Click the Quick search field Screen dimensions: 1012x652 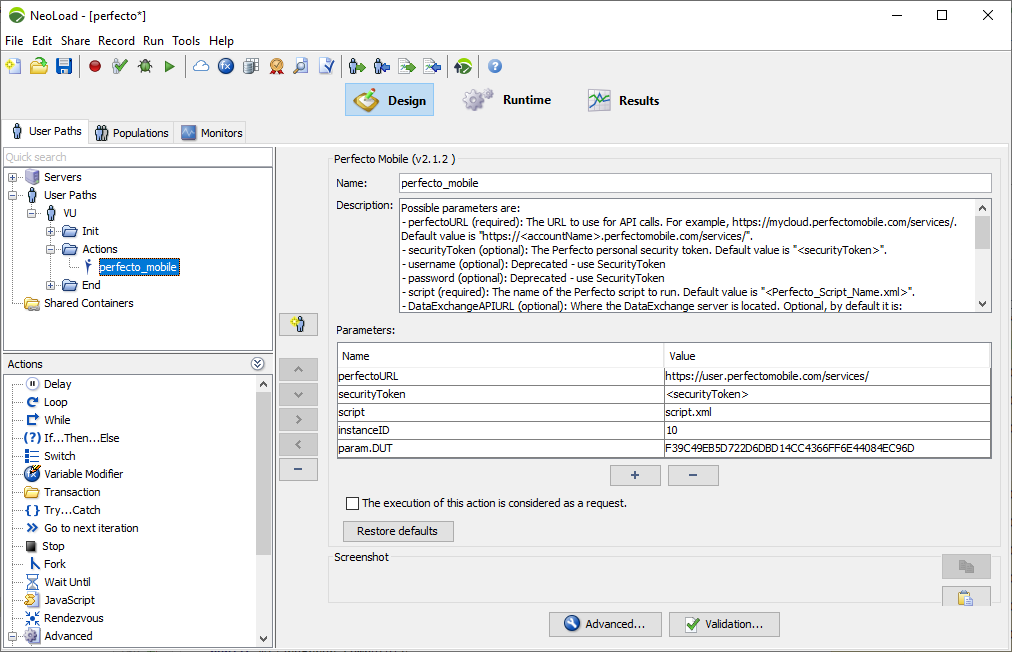click(138, 157)
